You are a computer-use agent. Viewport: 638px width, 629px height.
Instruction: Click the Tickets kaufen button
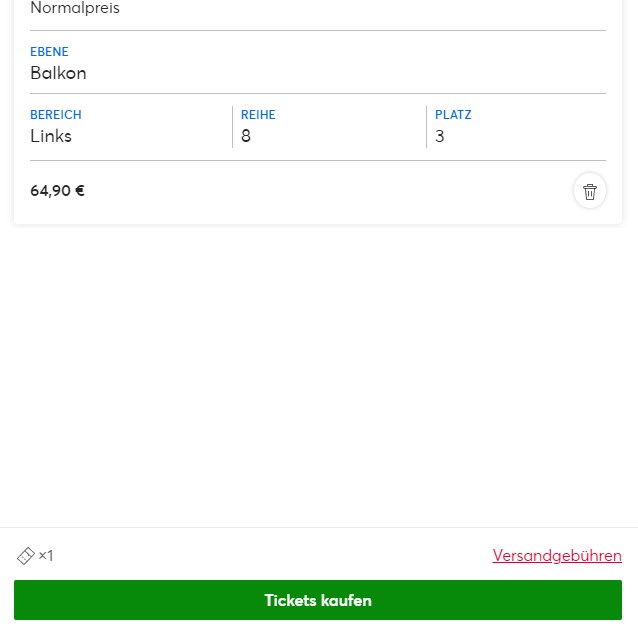click(x=318, y=601)
